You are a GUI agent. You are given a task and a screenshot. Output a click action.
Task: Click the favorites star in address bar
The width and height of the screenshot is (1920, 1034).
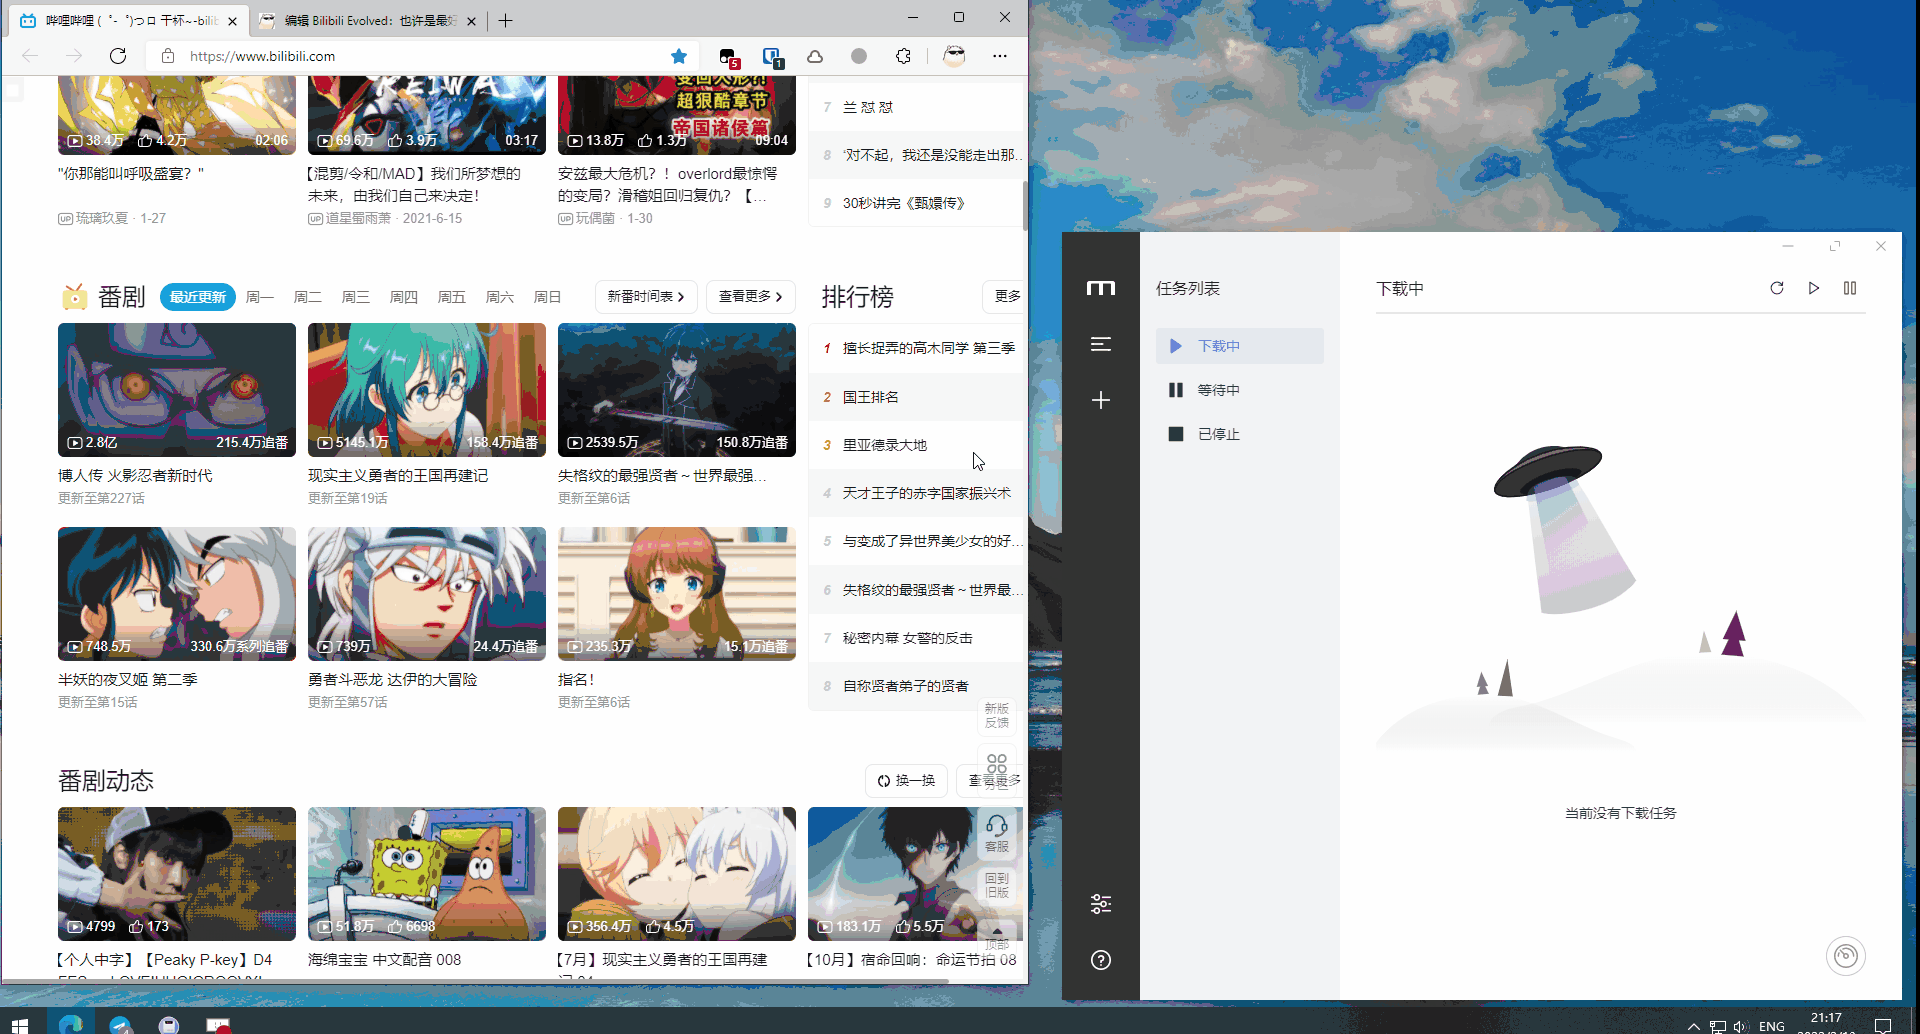click(679, 56)
